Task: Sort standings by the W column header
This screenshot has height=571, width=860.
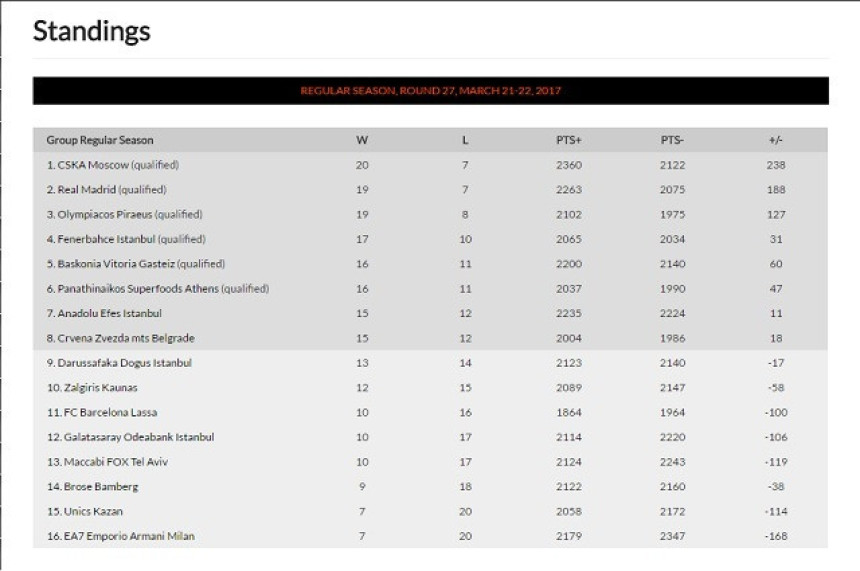Action: click(x=362, y=140)
